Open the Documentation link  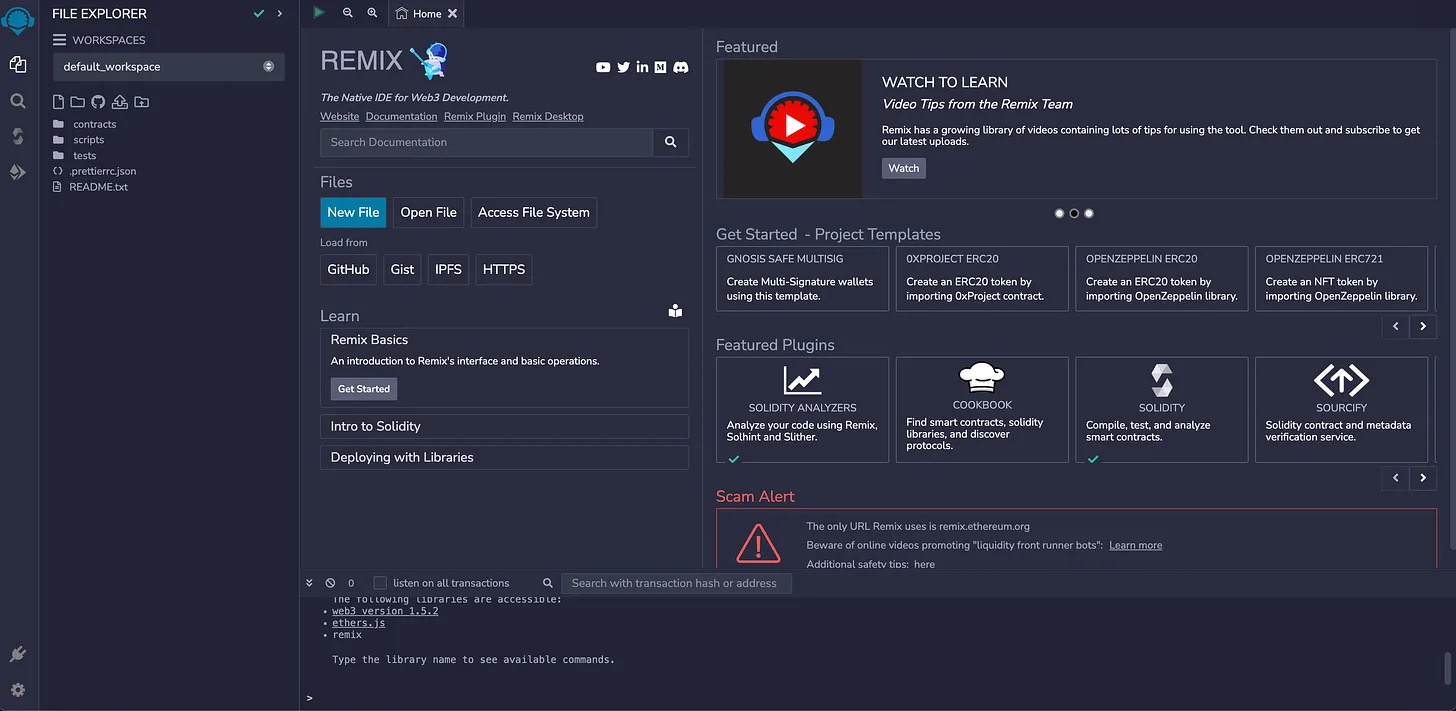[401, 116]
